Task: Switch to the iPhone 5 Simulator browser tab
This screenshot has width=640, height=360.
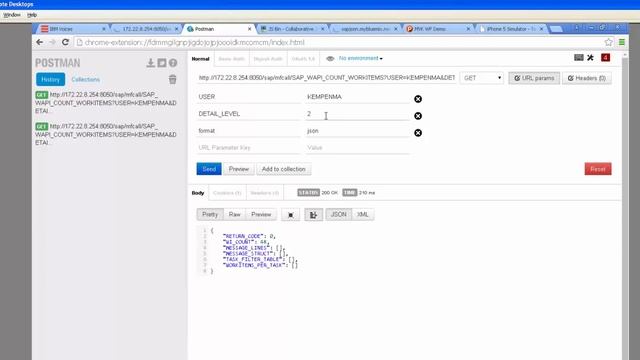Action: (511, 29)
